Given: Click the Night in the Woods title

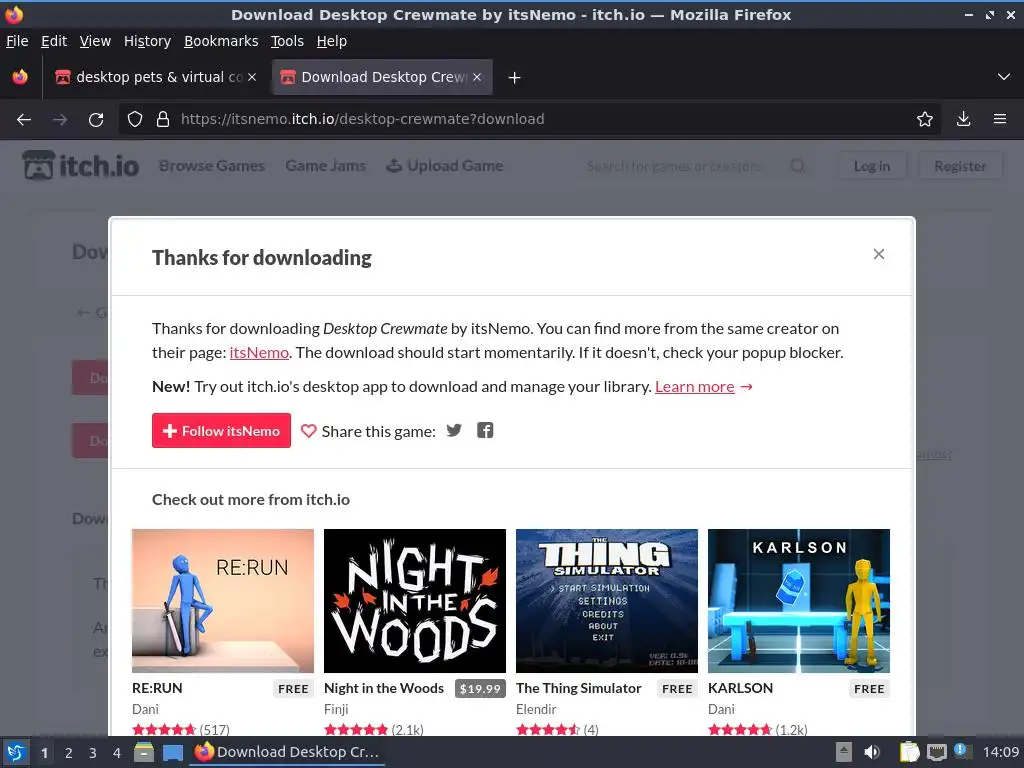Looking at the screenshot, I should [x=383, y=688].
